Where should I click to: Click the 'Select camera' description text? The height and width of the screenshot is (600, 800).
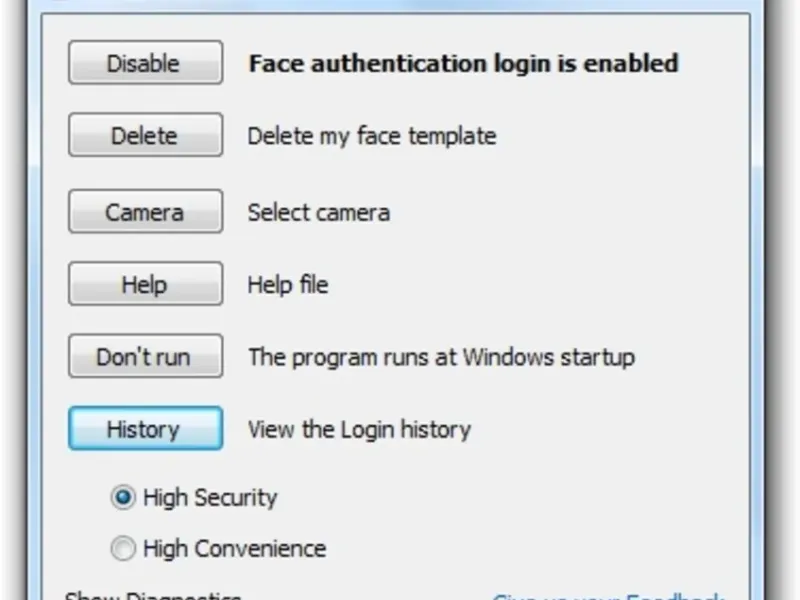[x=318, y=212]
